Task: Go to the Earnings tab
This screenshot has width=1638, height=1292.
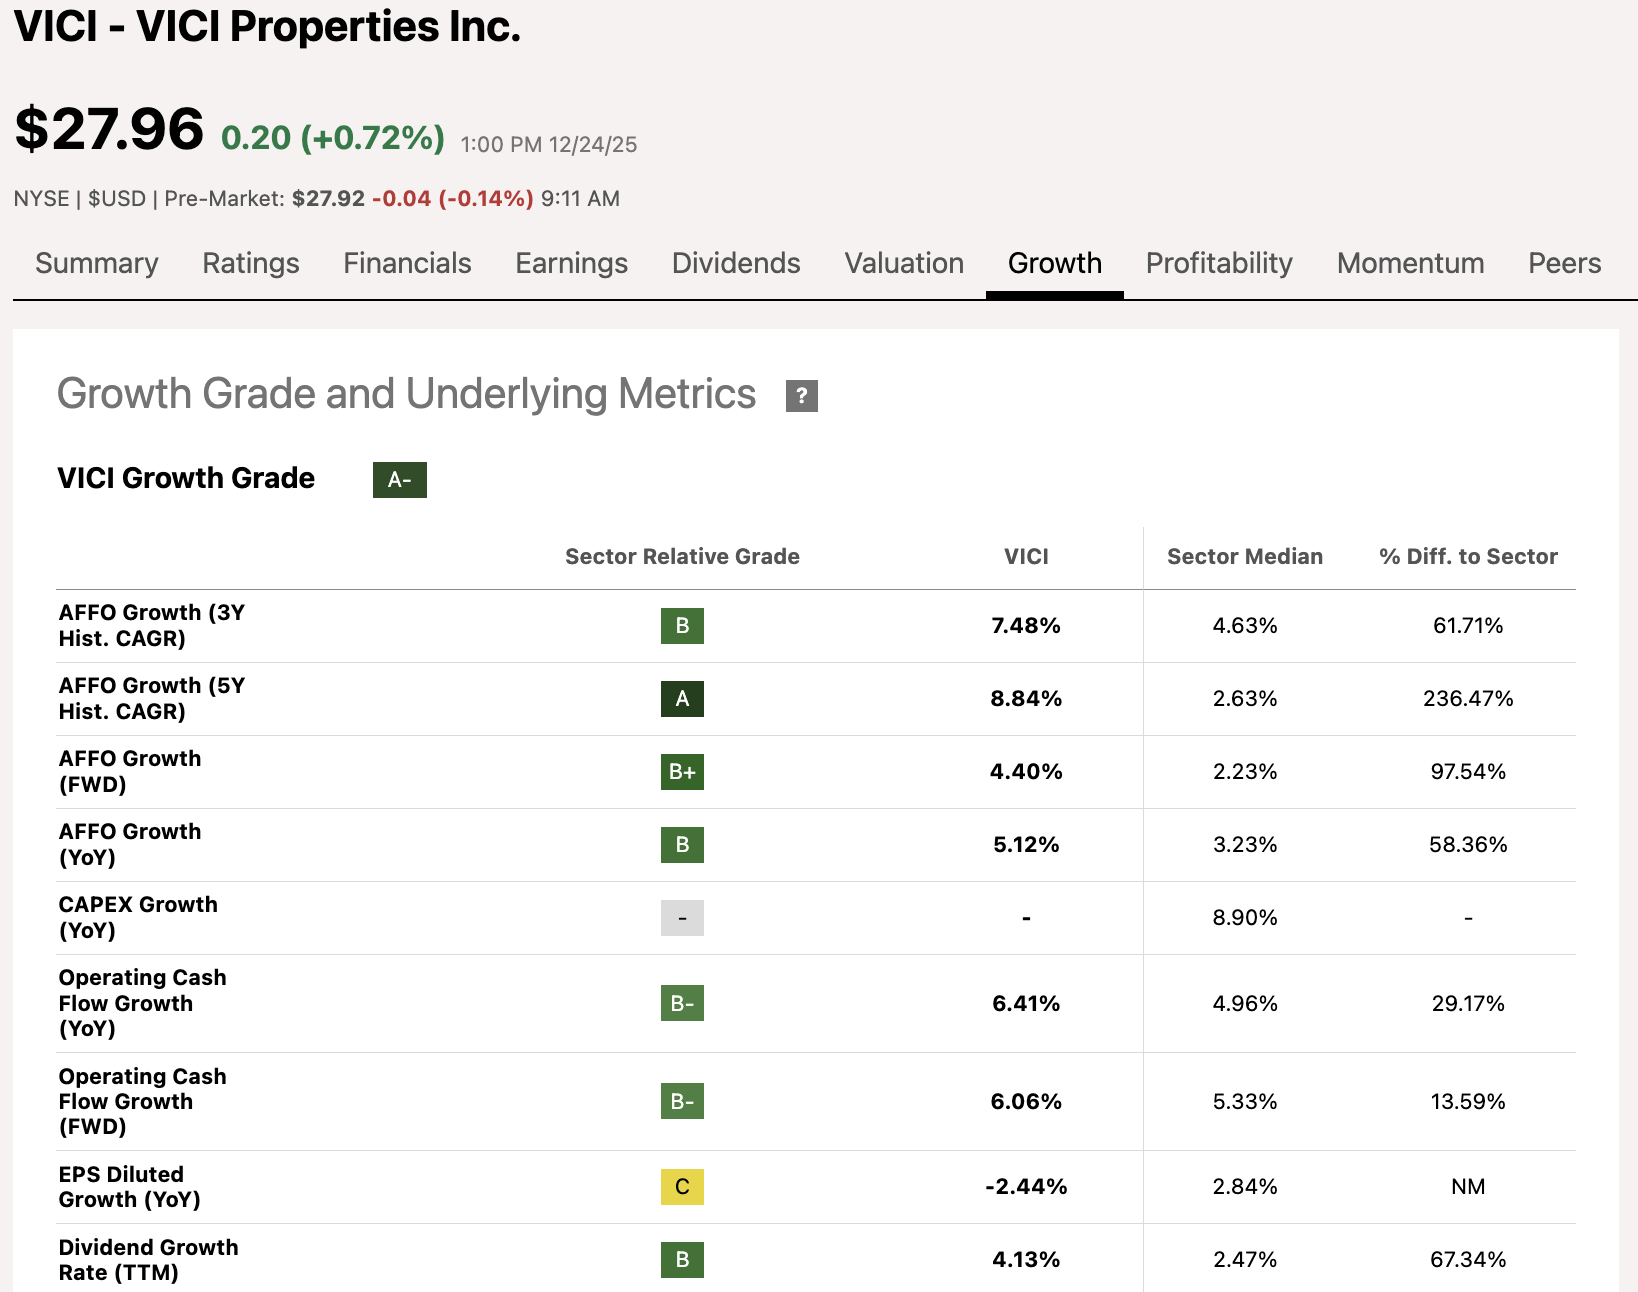Action: 572,263
